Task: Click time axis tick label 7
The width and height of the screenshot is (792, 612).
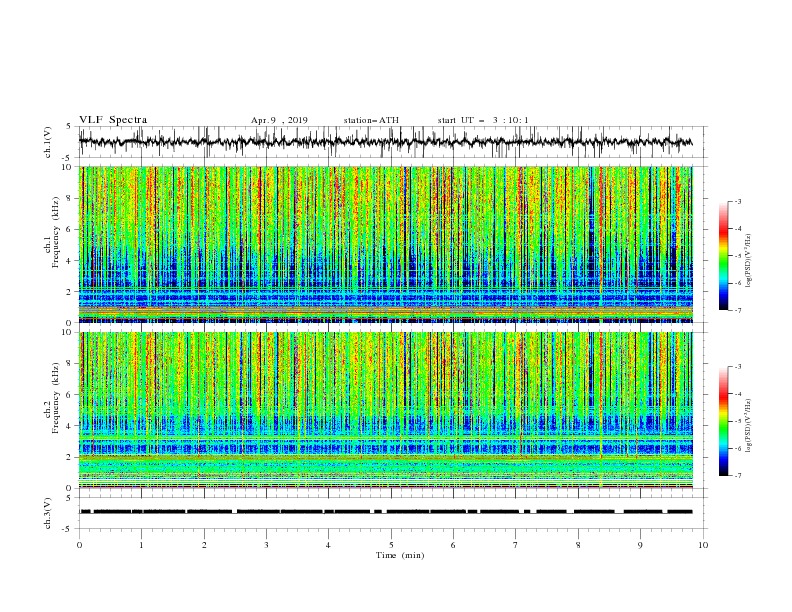Action: coord(516,545)
